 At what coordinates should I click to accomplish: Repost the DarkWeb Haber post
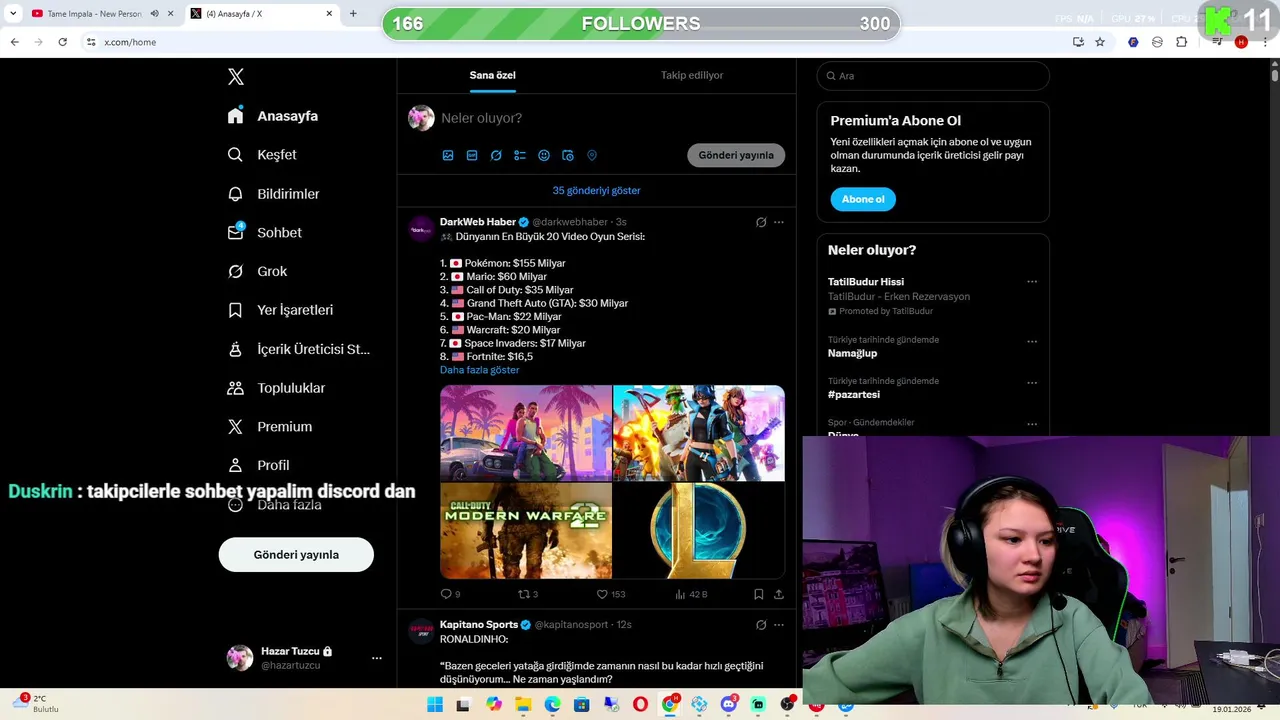pyautogui.click(x=528, y=594)
